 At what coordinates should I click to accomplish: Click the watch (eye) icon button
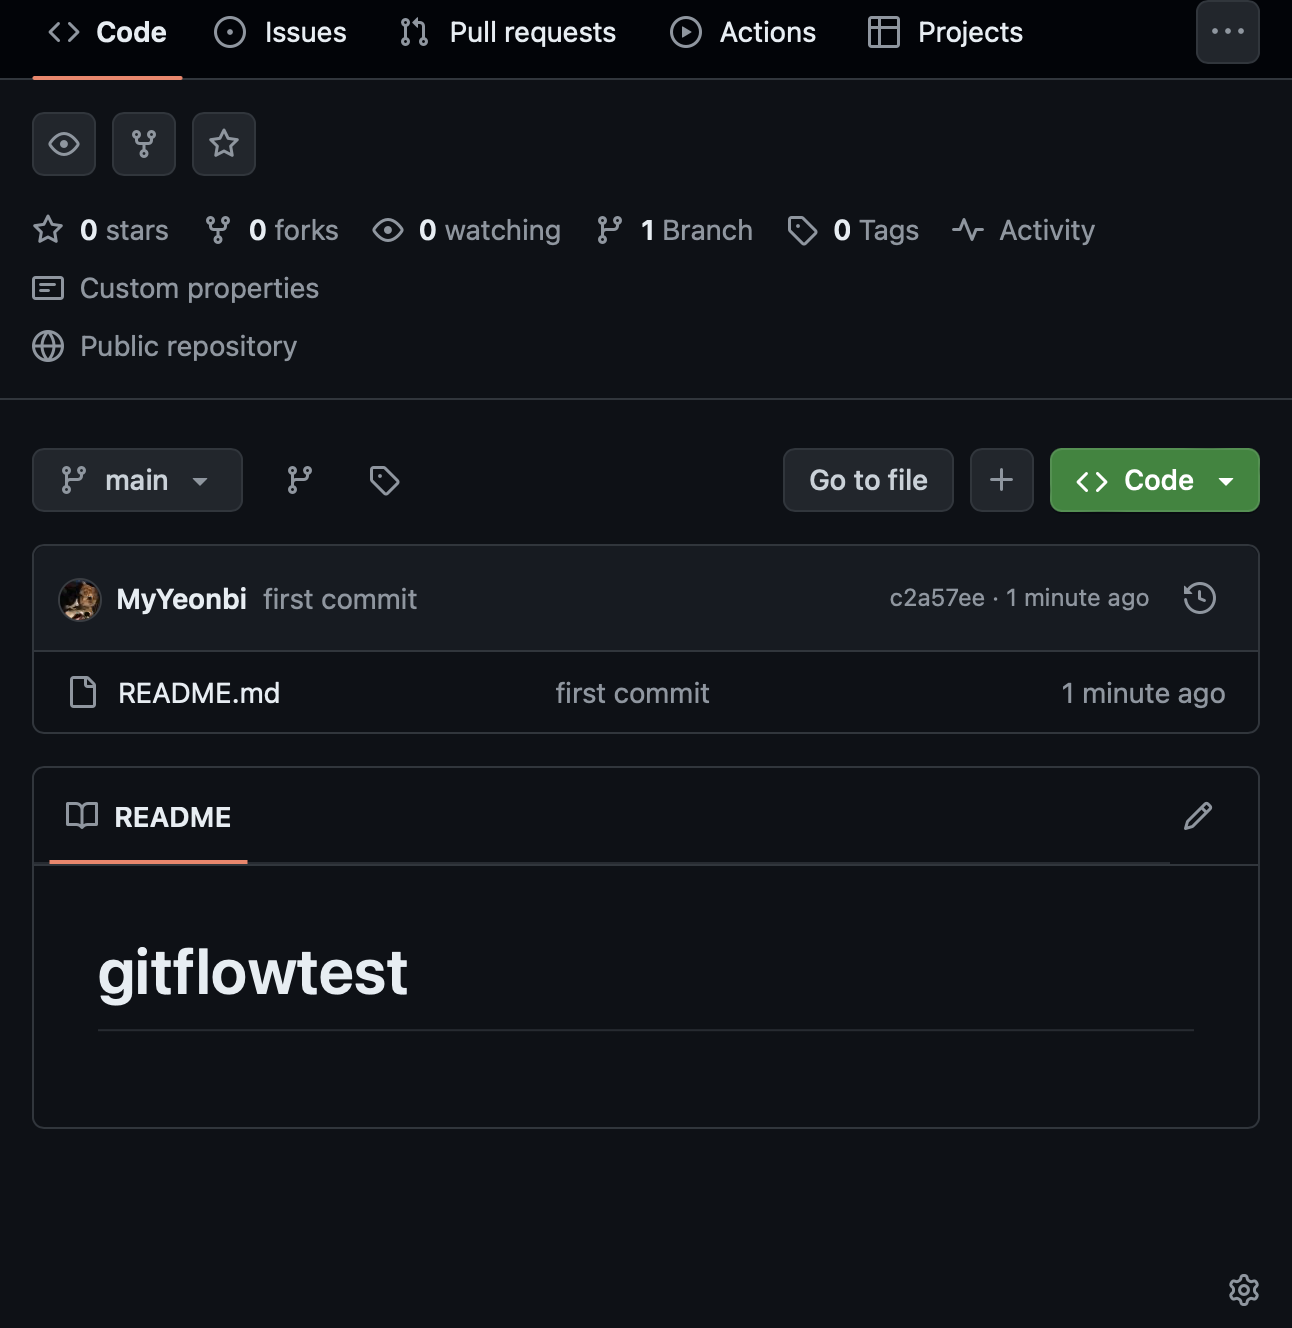(x=64, y=144)
